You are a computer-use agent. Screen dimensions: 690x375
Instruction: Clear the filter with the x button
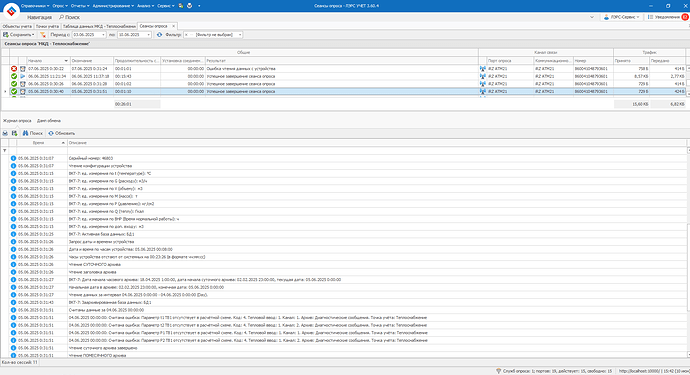186,35
